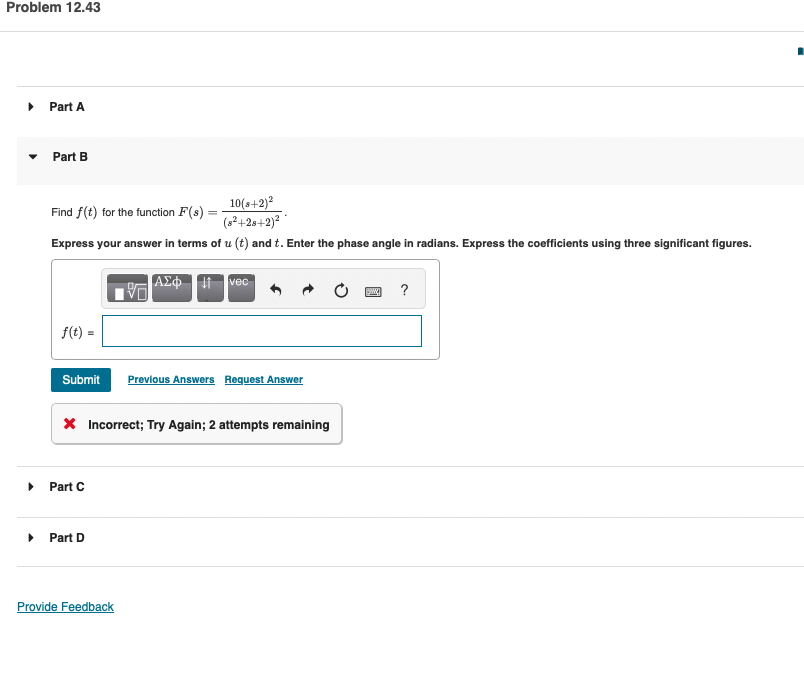Select the vec notation button
This screenshot has height=688, width=804.
pyautogui.click(x=242, y=288)
